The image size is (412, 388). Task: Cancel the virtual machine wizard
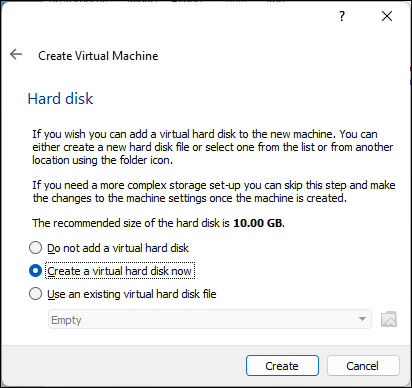click(363, 366)
